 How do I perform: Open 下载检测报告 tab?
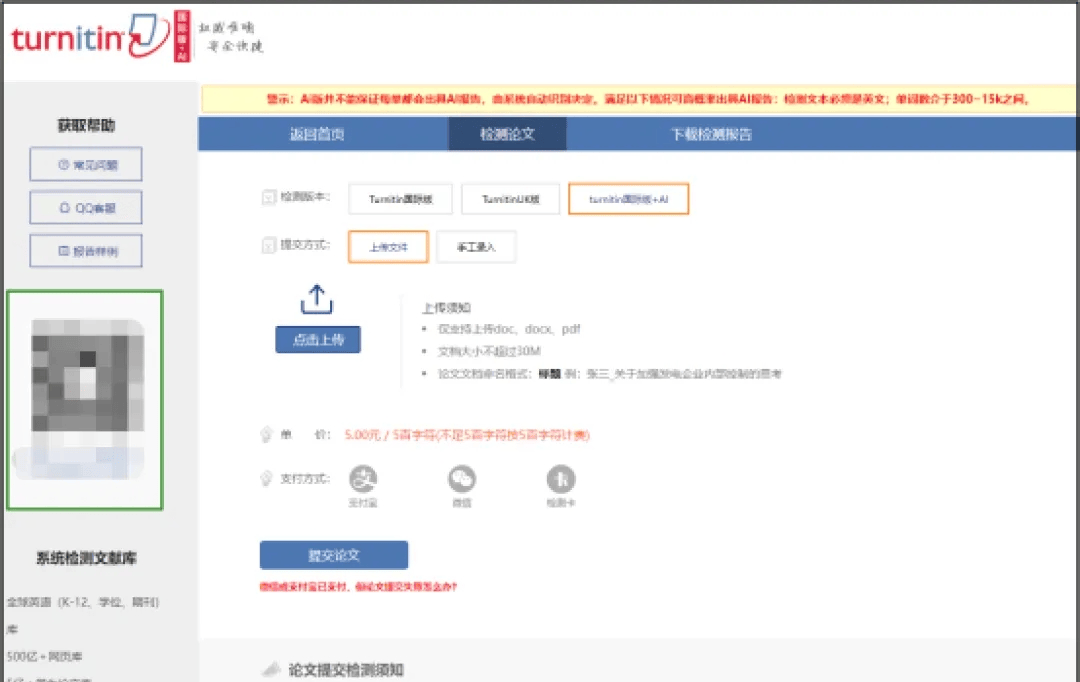[712, 134]
